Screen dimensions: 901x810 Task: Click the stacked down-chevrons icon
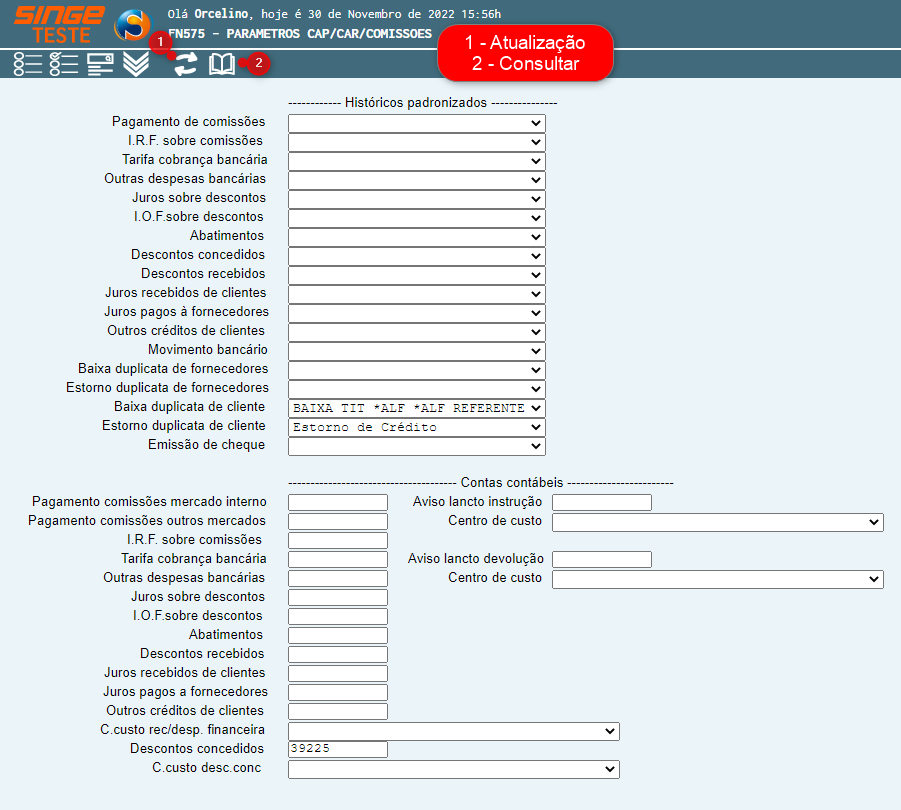[136, 65]
